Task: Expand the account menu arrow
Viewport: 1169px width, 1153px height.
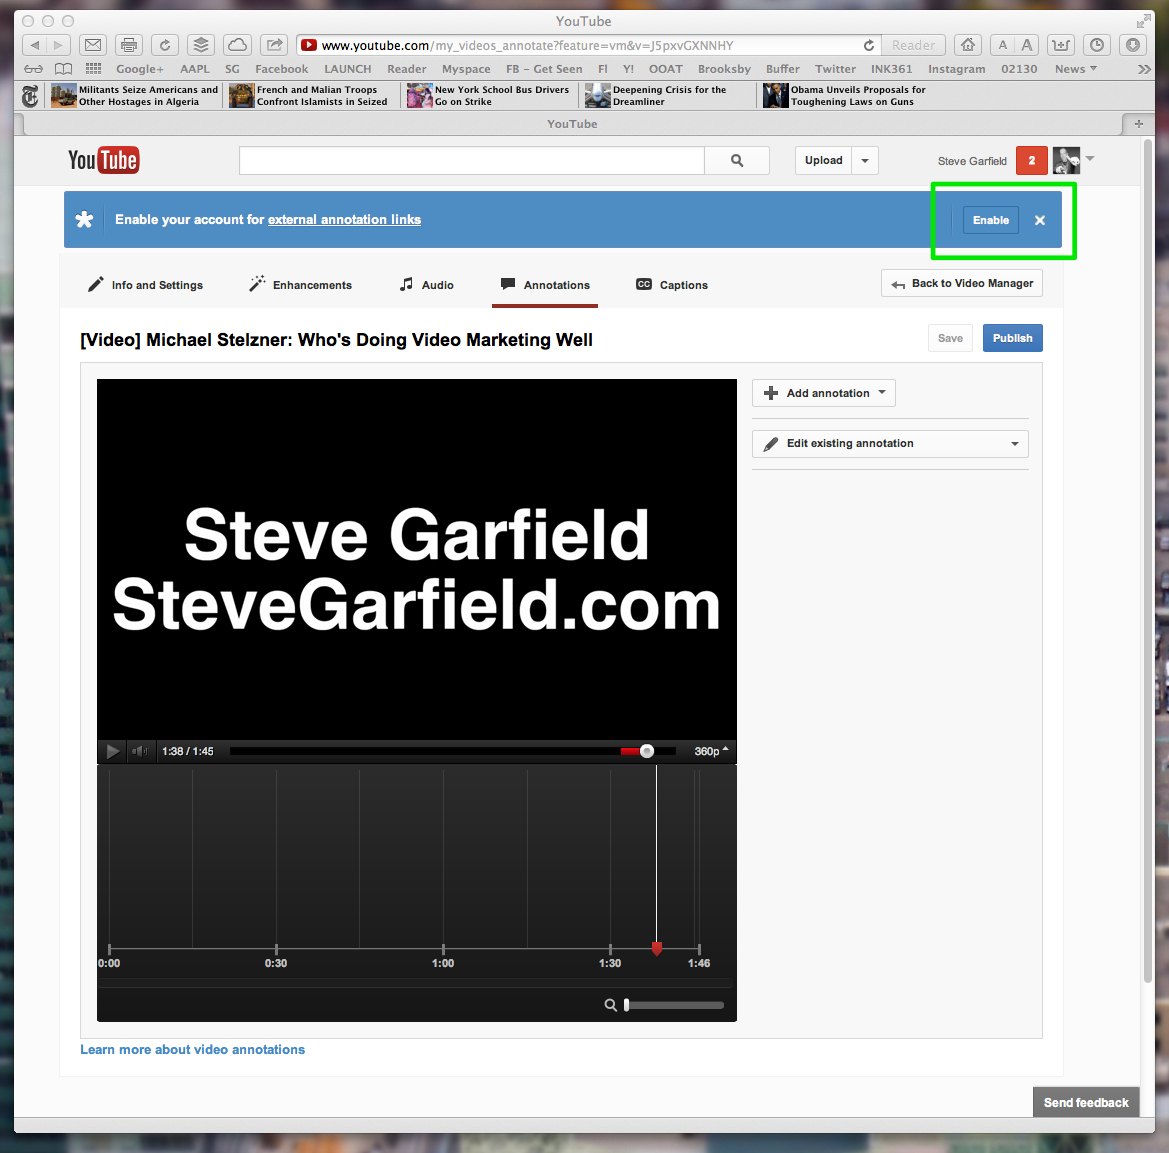Action: tap(1090, 158)
